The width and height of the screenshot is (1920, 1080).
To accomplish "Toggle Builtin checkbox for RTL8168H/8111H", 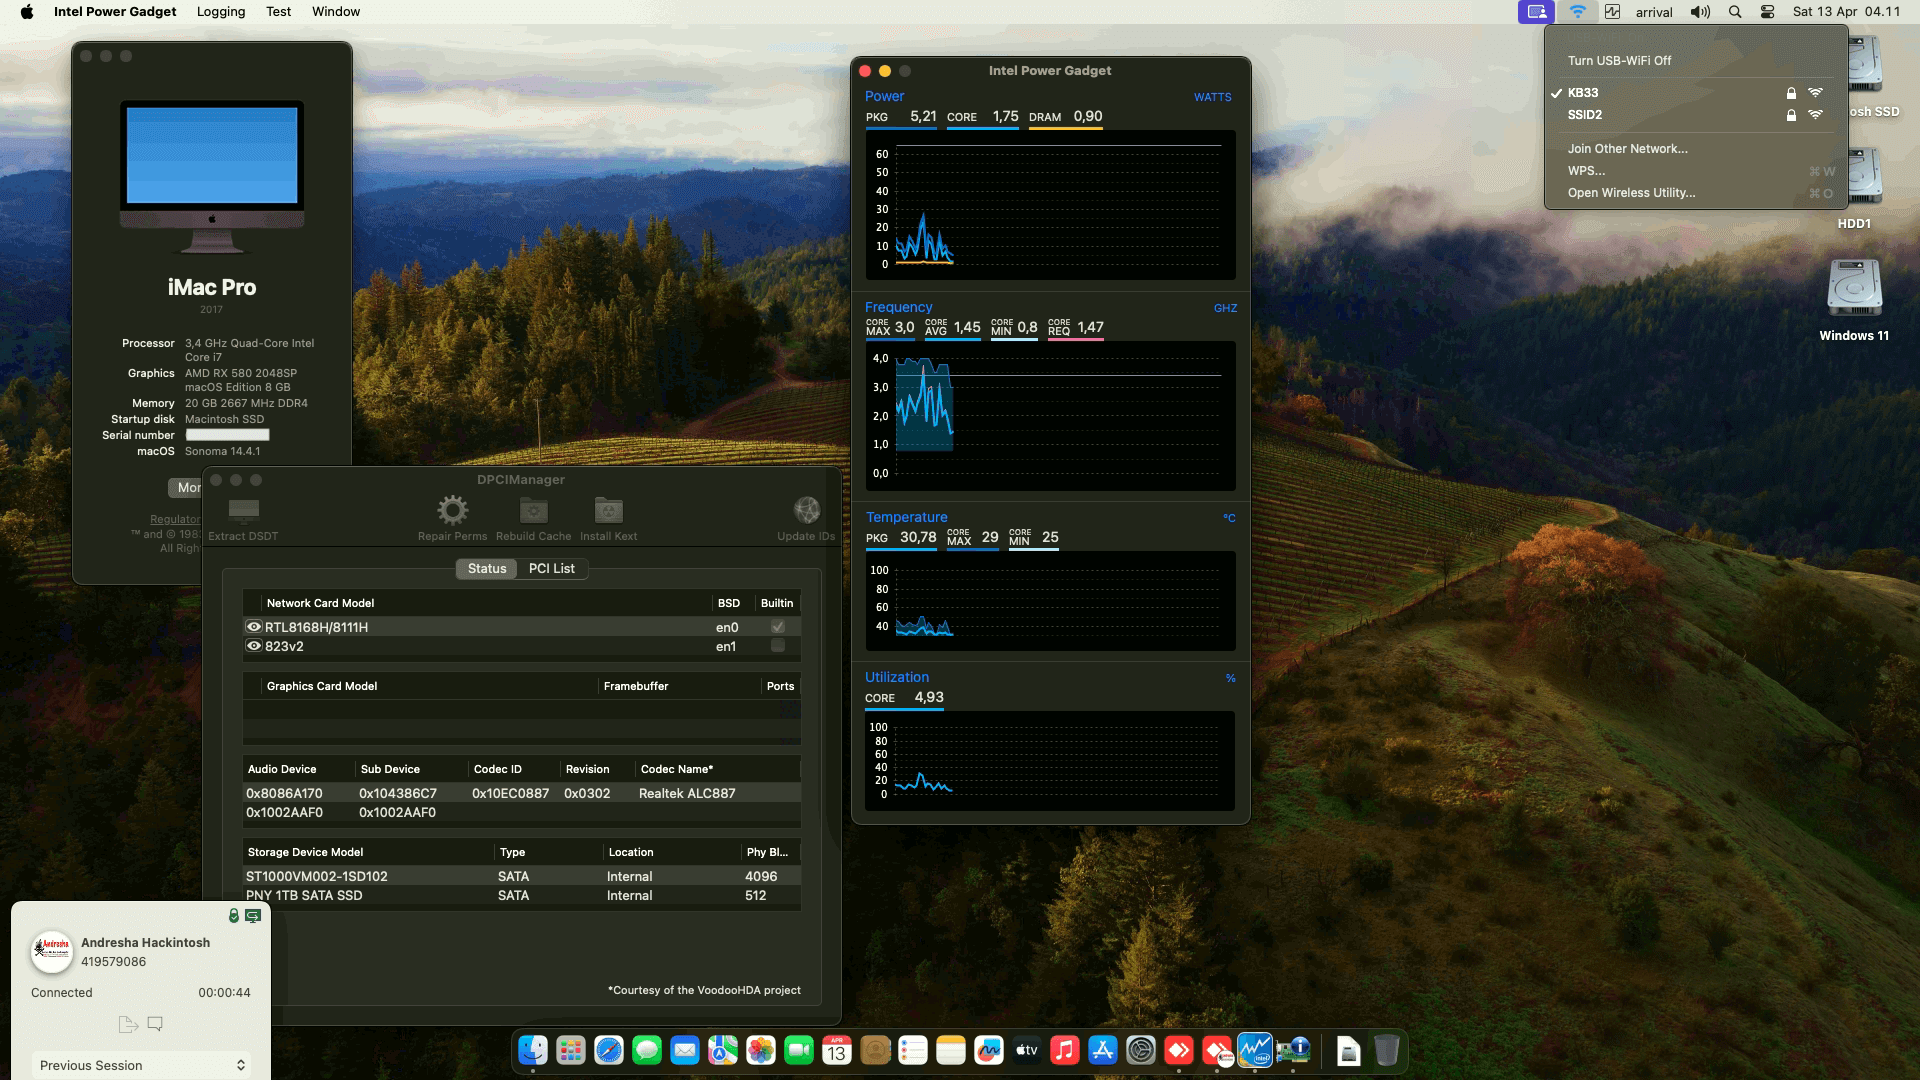I will coord(778,627).
